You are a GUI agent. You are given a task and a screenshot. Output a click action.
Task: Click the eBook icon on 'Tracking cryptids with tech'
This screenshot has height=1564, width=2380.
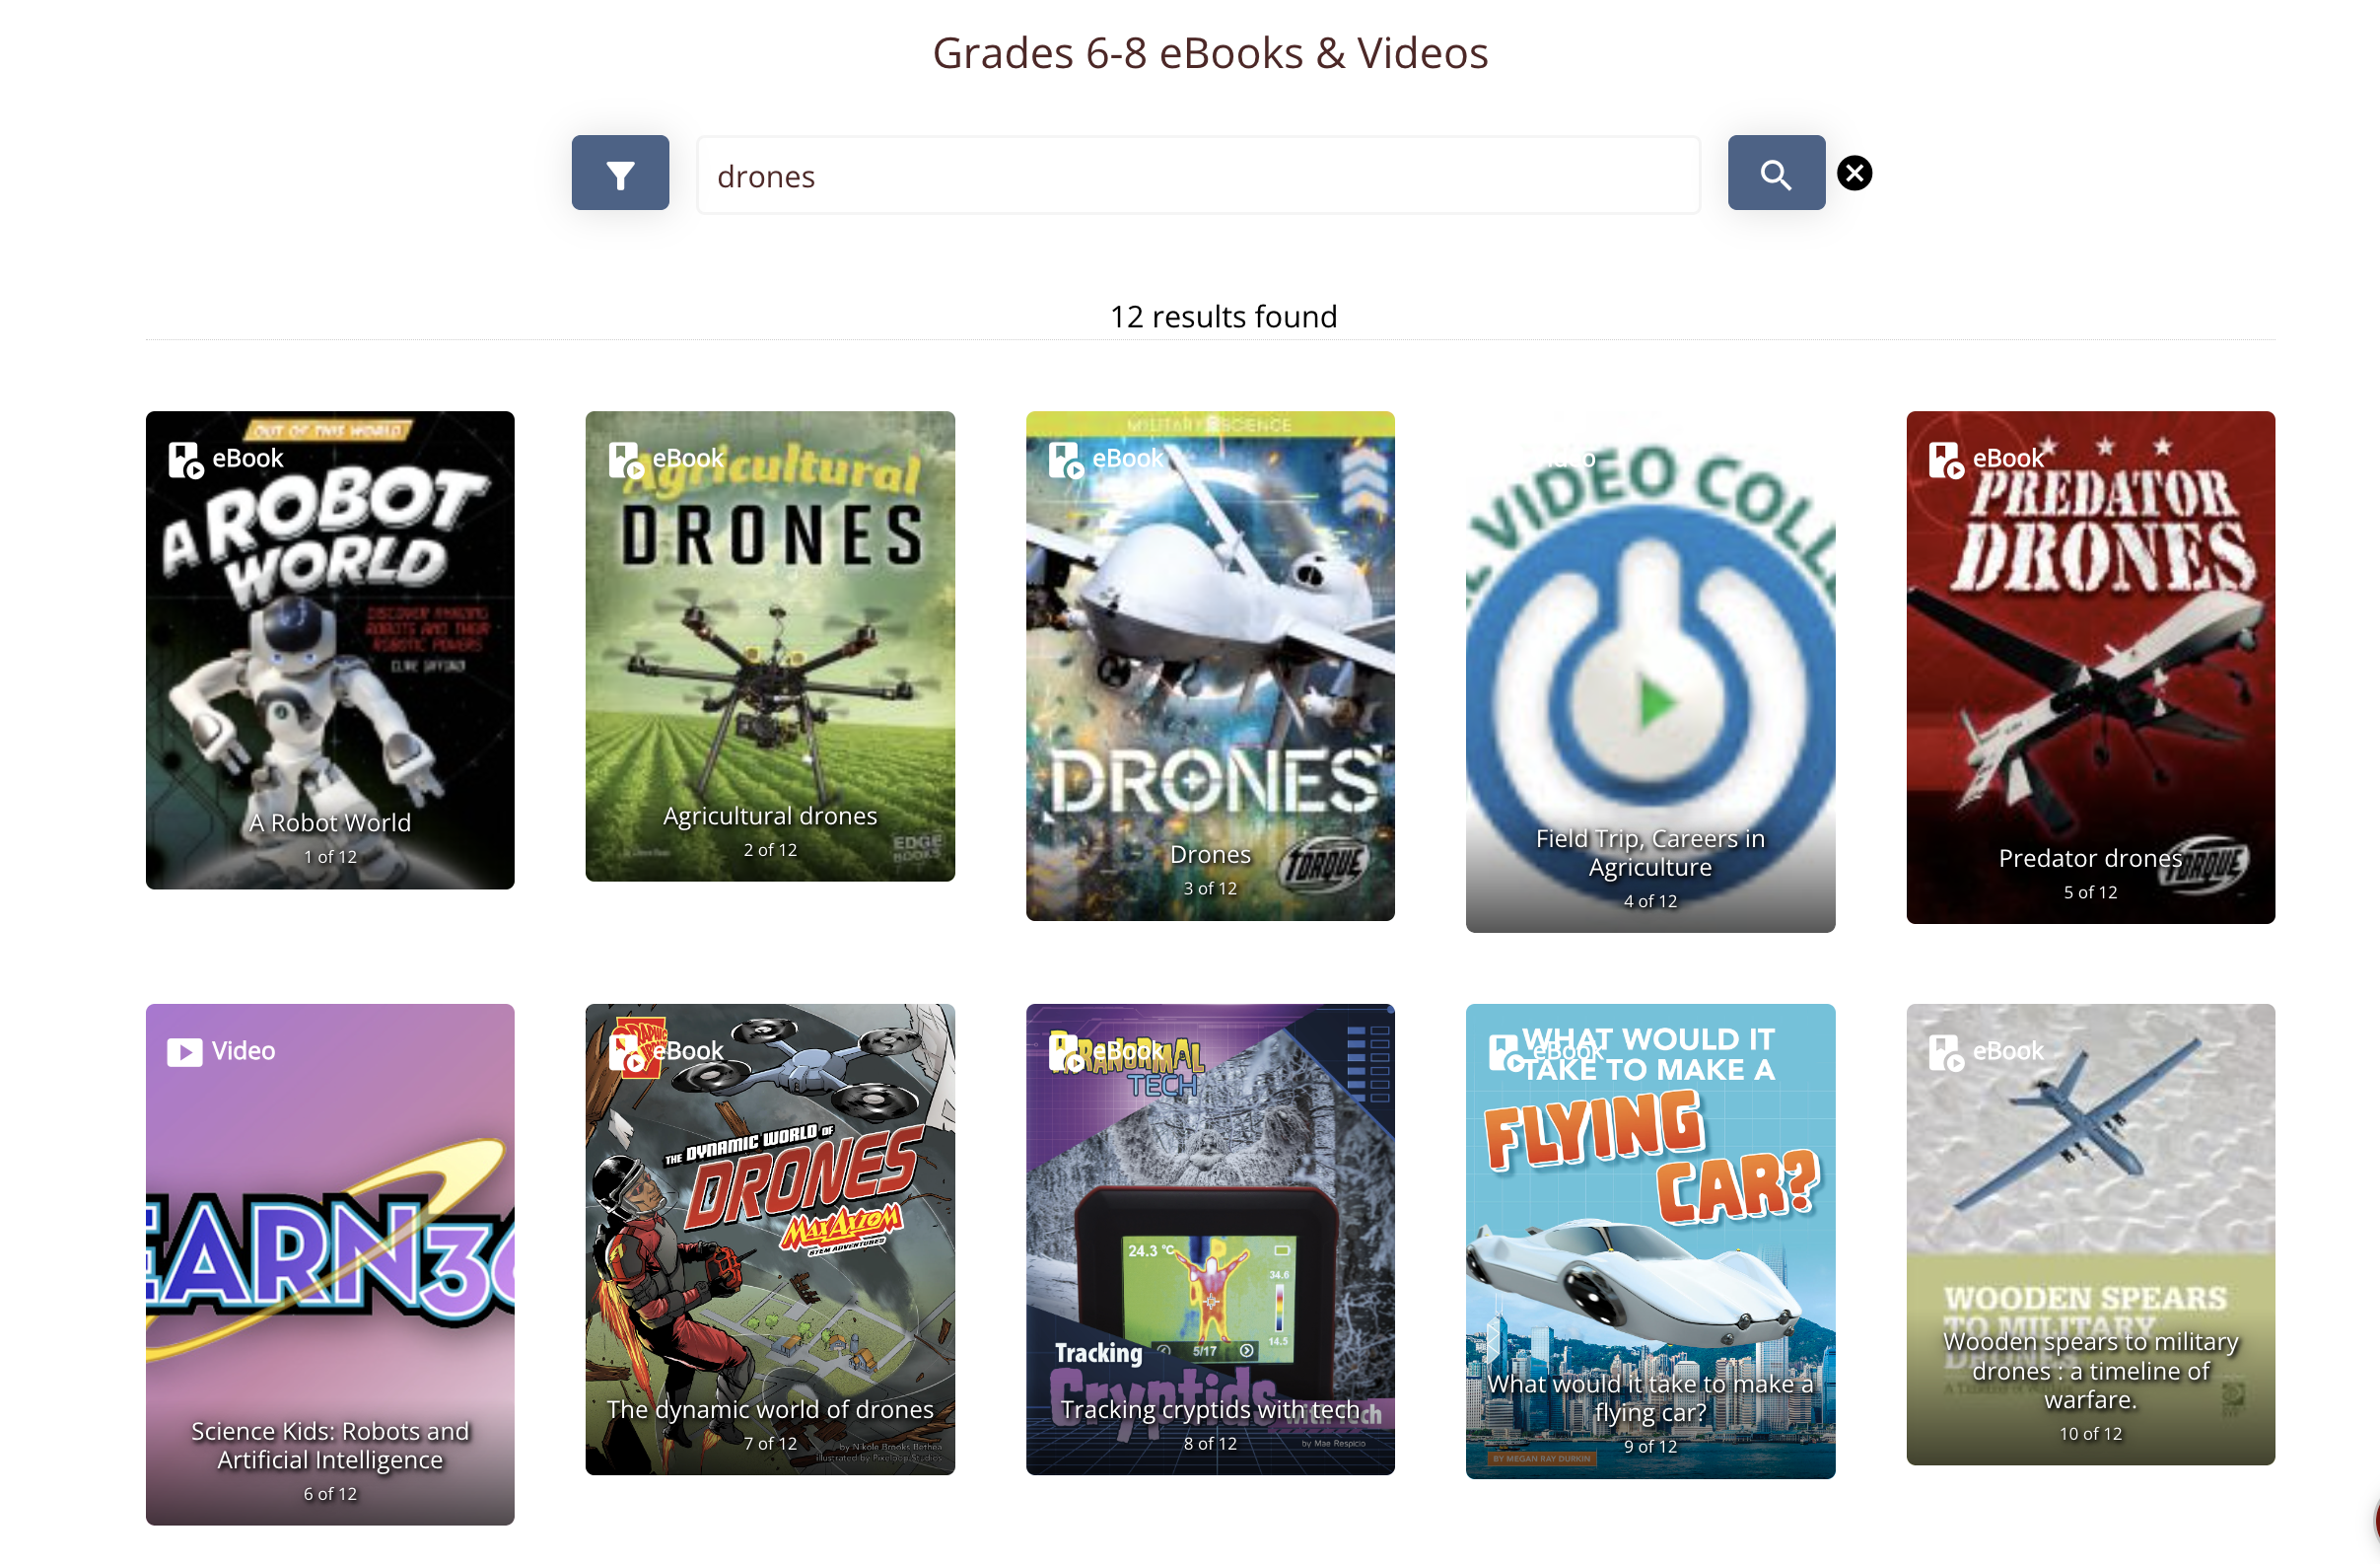pos(1066,1052)
